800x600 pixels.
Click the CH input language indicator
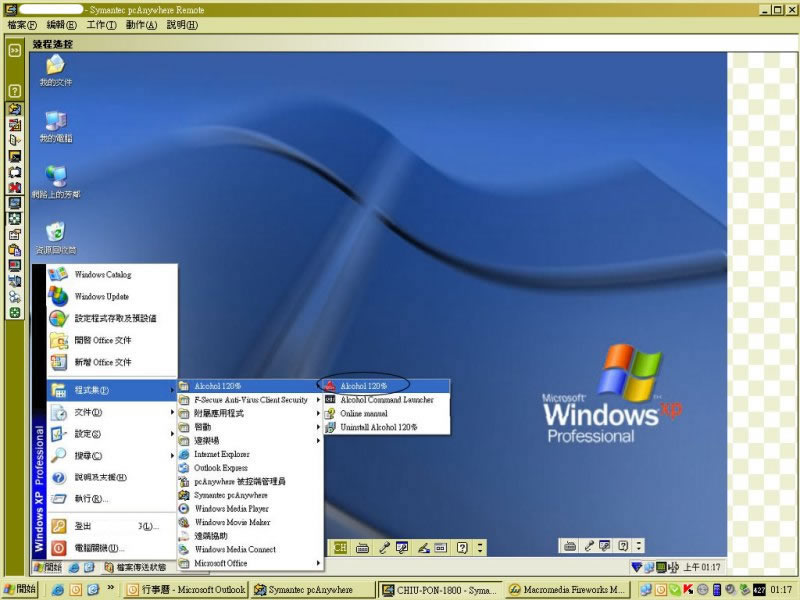coord(340,548)
